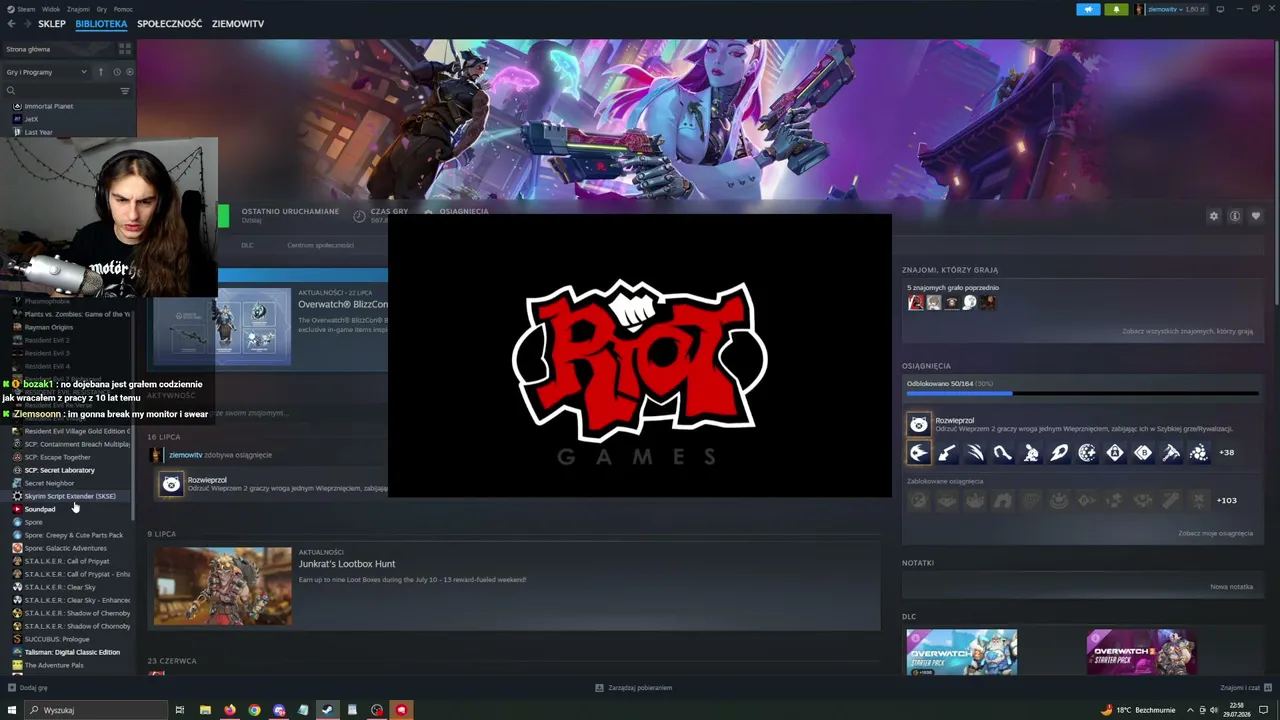Image resolution: width=1280 pixels, height=720 pixels.
Task: Add game to favorites heart icon
Action: [x=1256, y=216]
